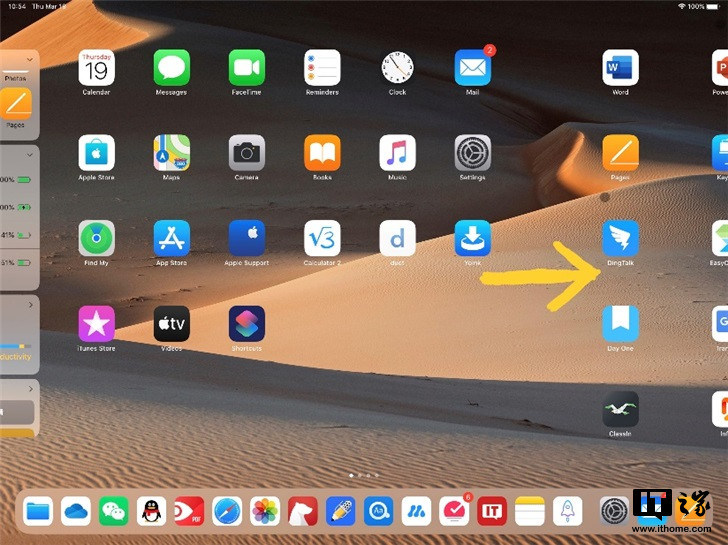Open Settings from the dock's recent apps

(614, 511)
